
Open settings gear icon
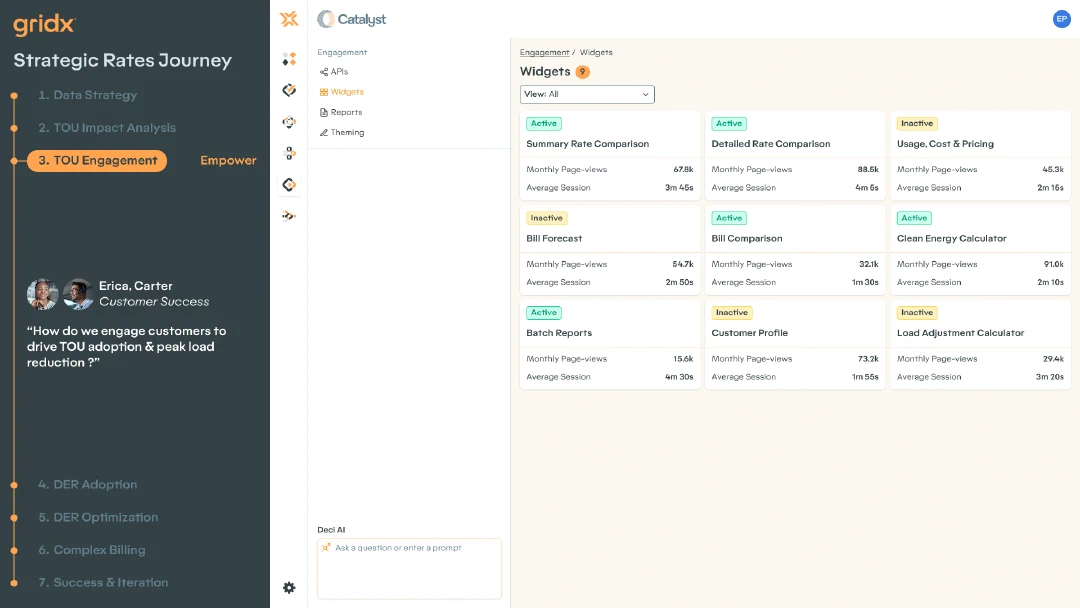click(x=289, y=587)
